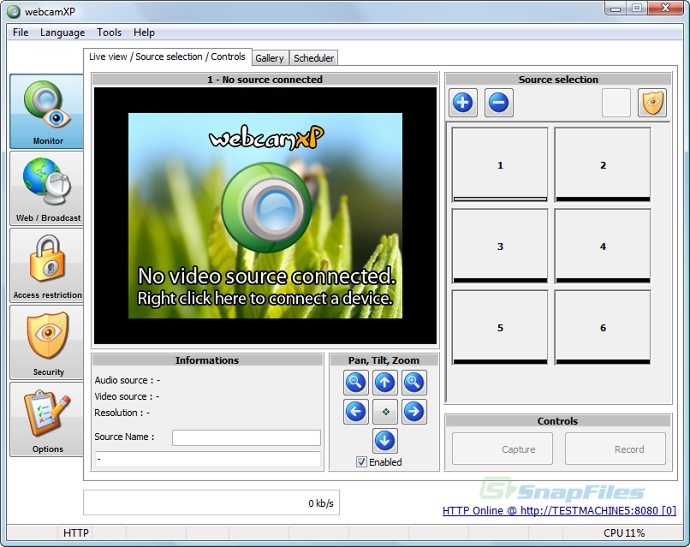
Task: Click the webcamXP icon in the title bar
Action: tap(14, 11)
